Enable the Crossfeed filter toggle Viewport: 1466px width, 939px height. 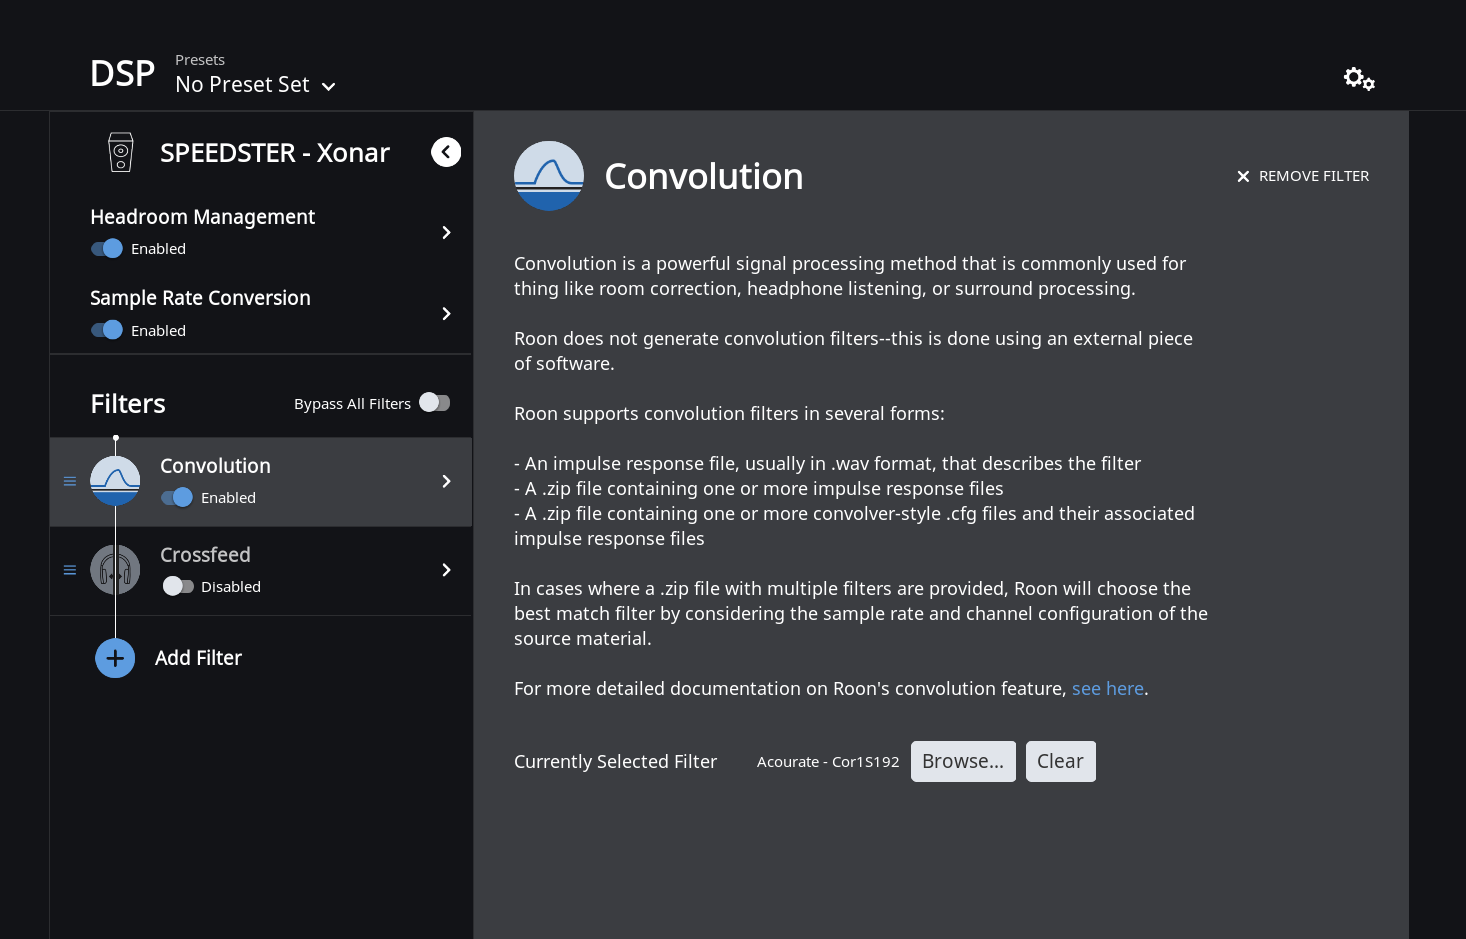tap(178, 586)
